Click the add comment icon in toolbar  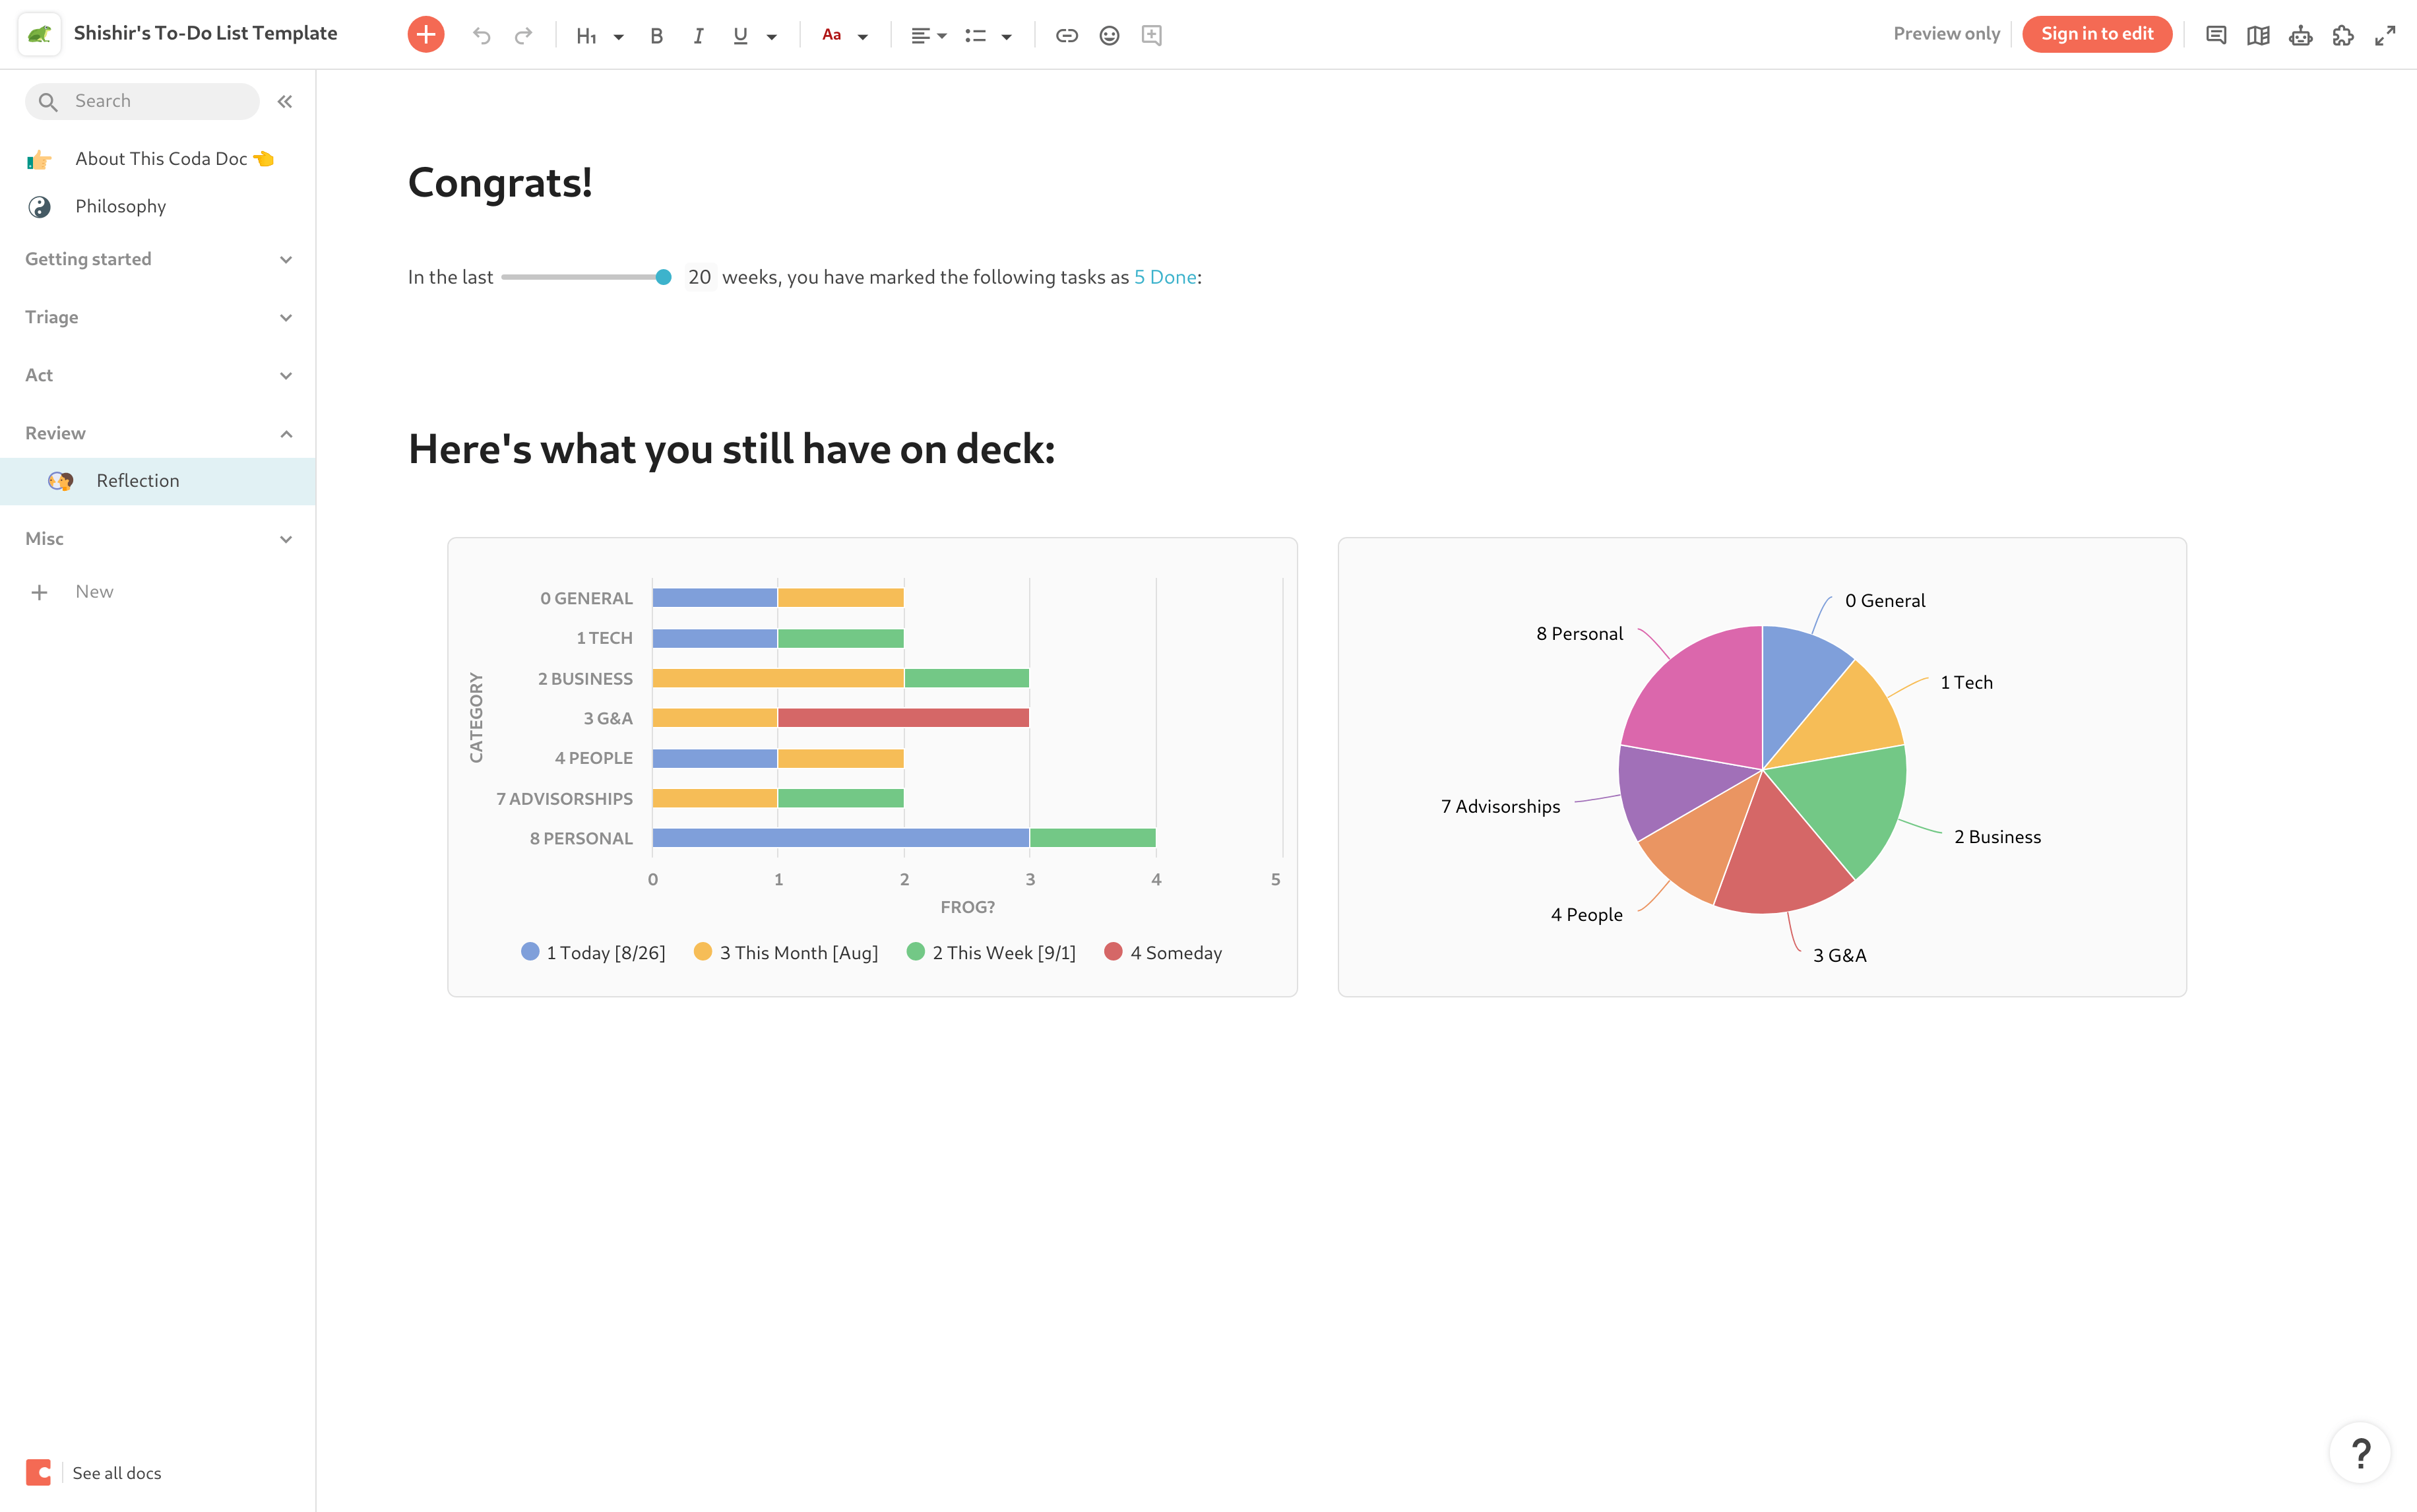click(x=1151, y=35)
